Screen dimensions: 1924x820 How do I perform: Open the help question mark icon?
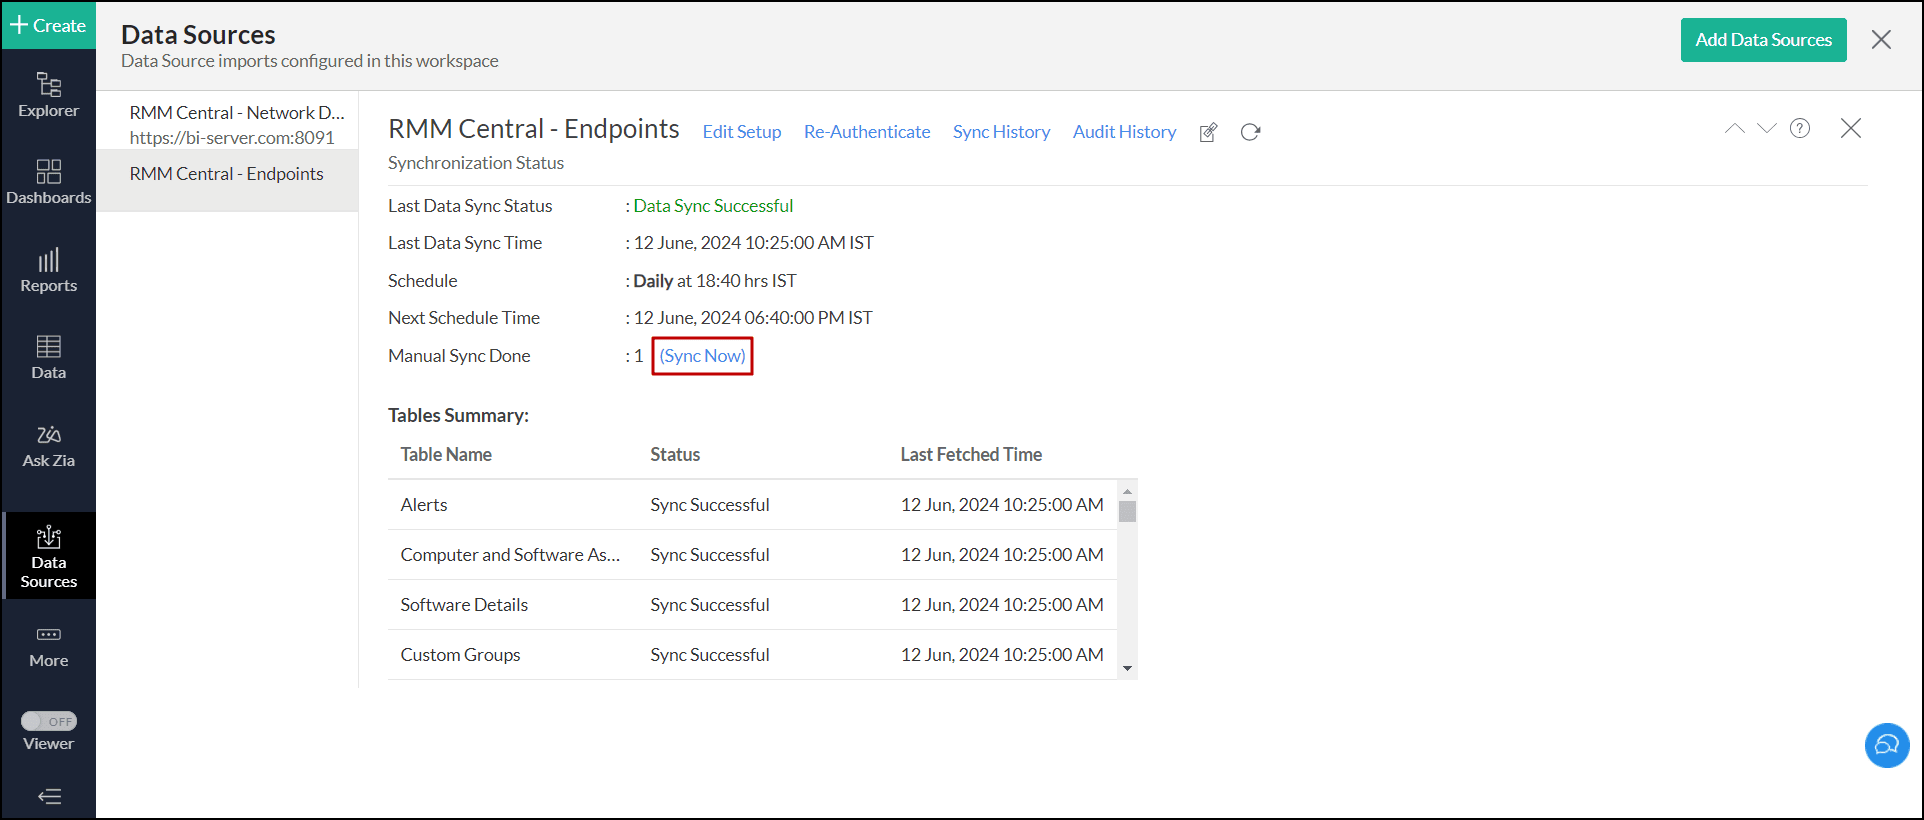pyautogui.click(x=1800, y=128)
